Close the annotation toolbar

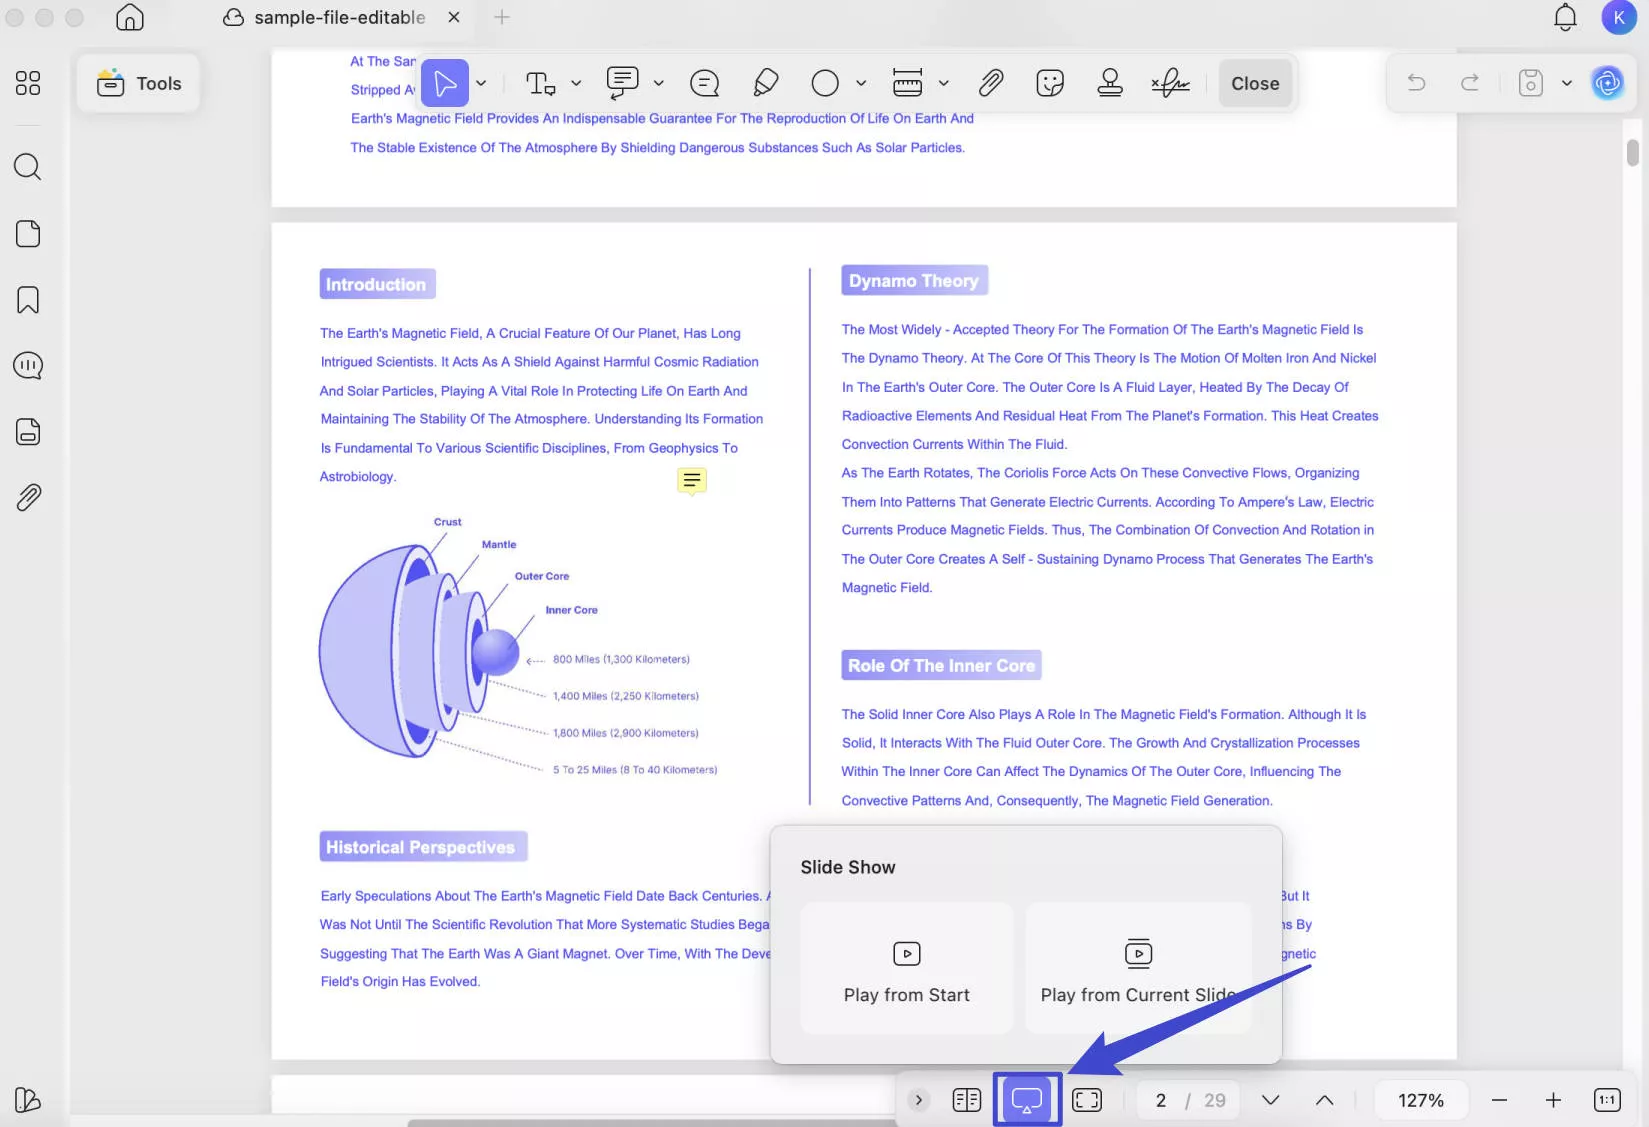point(1255,83)
